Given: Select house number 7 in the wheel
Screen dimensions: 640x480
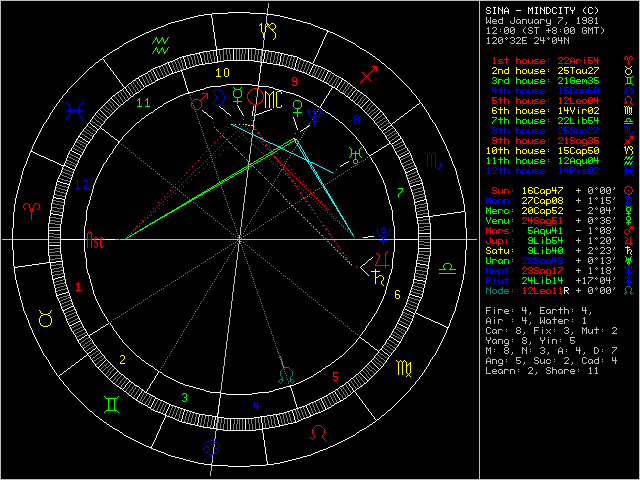Looking at the screenshot, I should point(400,192).
